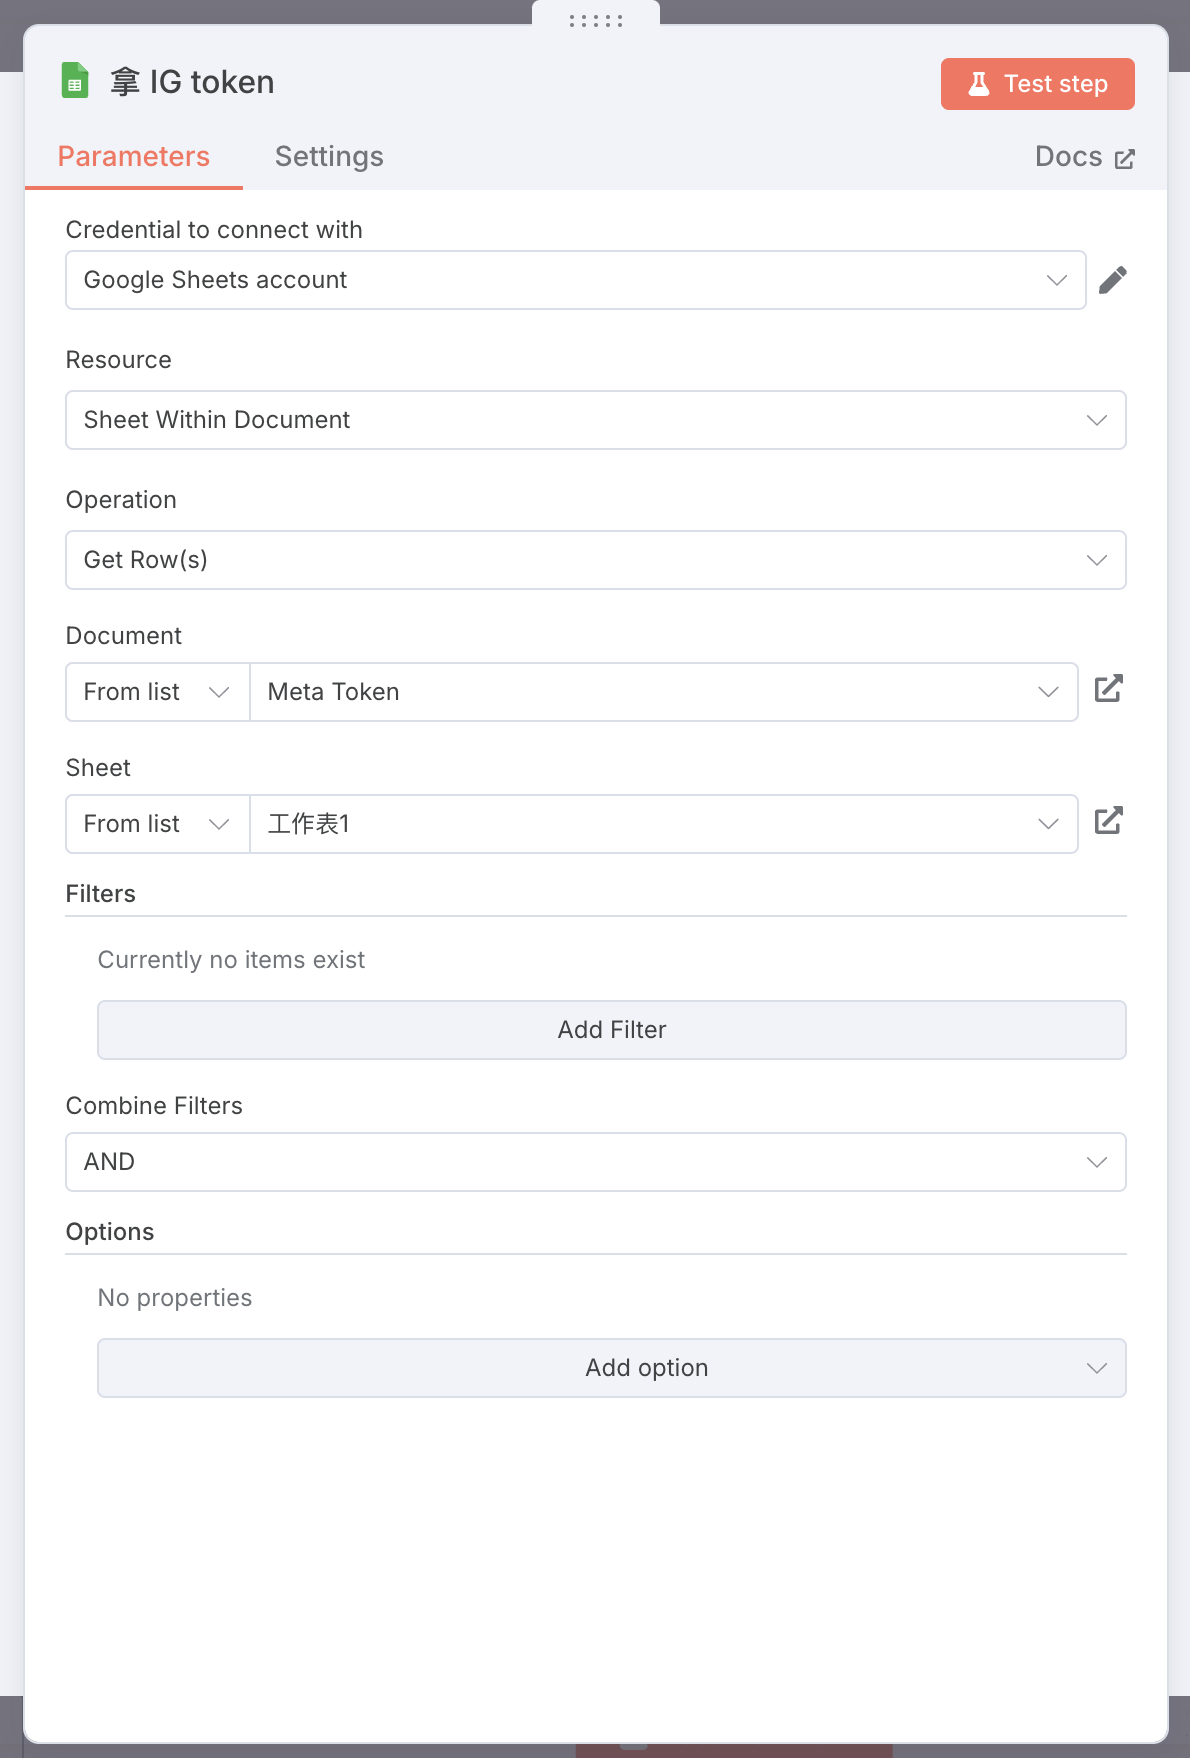Switch to the Settings tab
This screenshot has width=1190, height=1758.
[329, 157]
